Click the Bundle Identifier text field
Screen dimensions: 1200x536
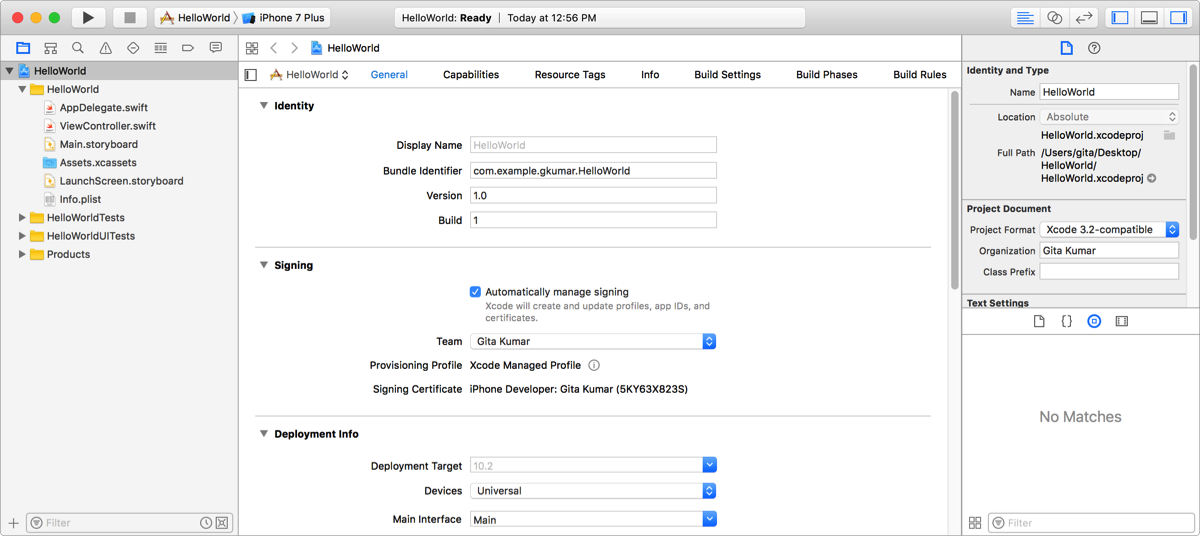pyautogui.click(x=593, y=171)
